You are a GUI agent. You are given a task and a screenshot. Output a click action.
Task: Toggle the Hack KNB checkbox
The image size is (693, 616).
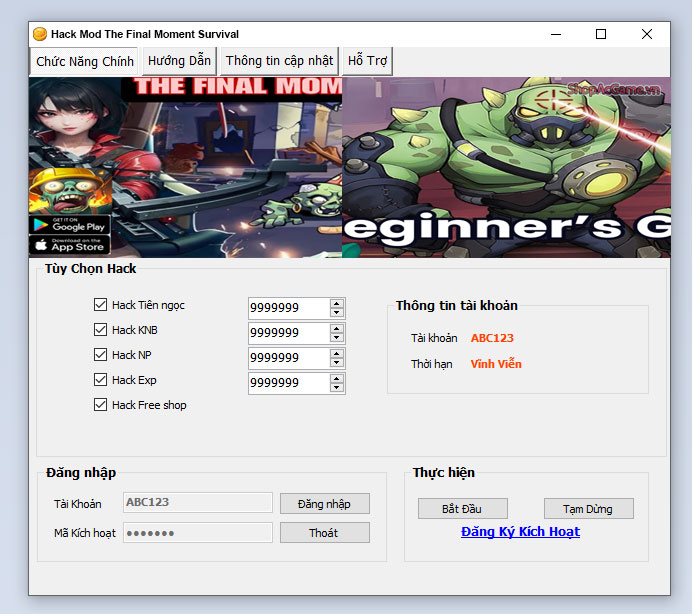[100, 330]
